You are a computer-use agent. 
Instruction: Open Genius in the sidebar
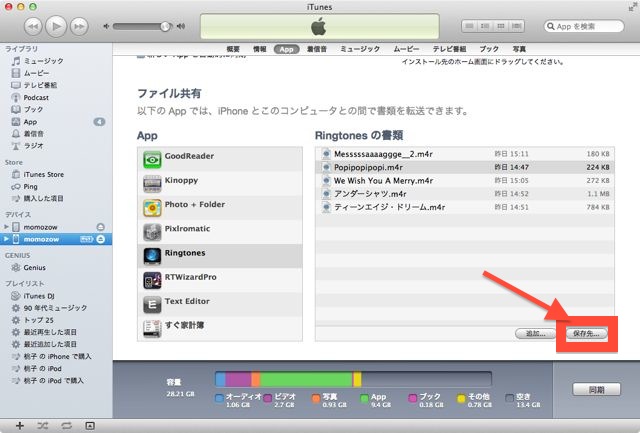pyautogui.click(x=34, y=268)
